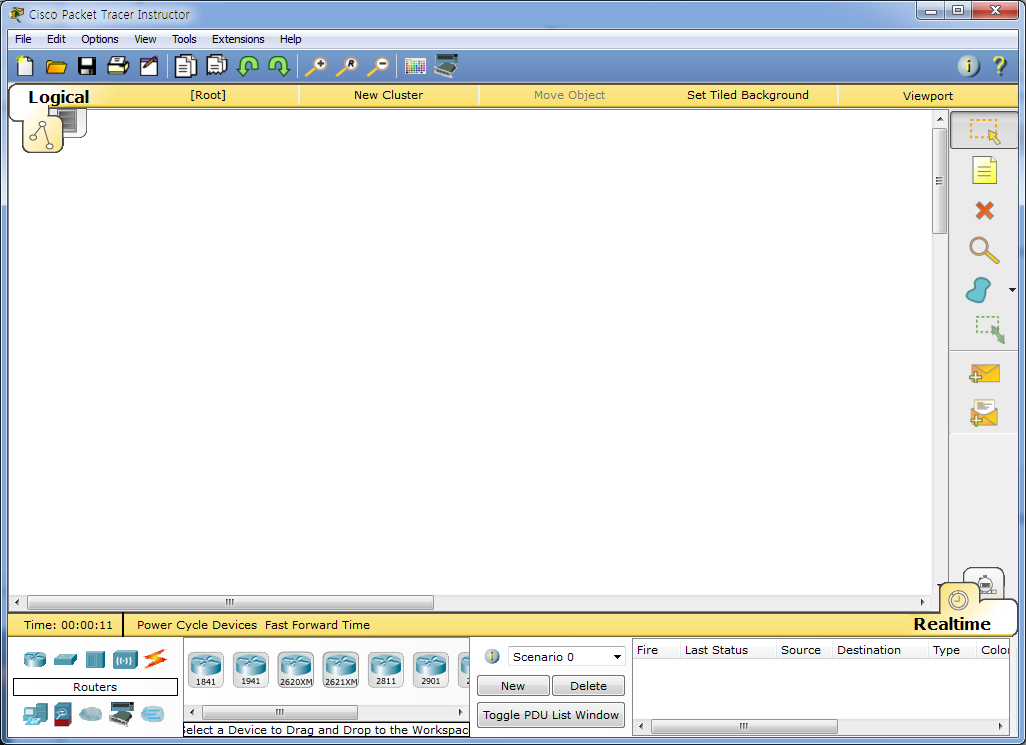
Task: Save the network with the floppy icon
Action: (x=87, y=66)
